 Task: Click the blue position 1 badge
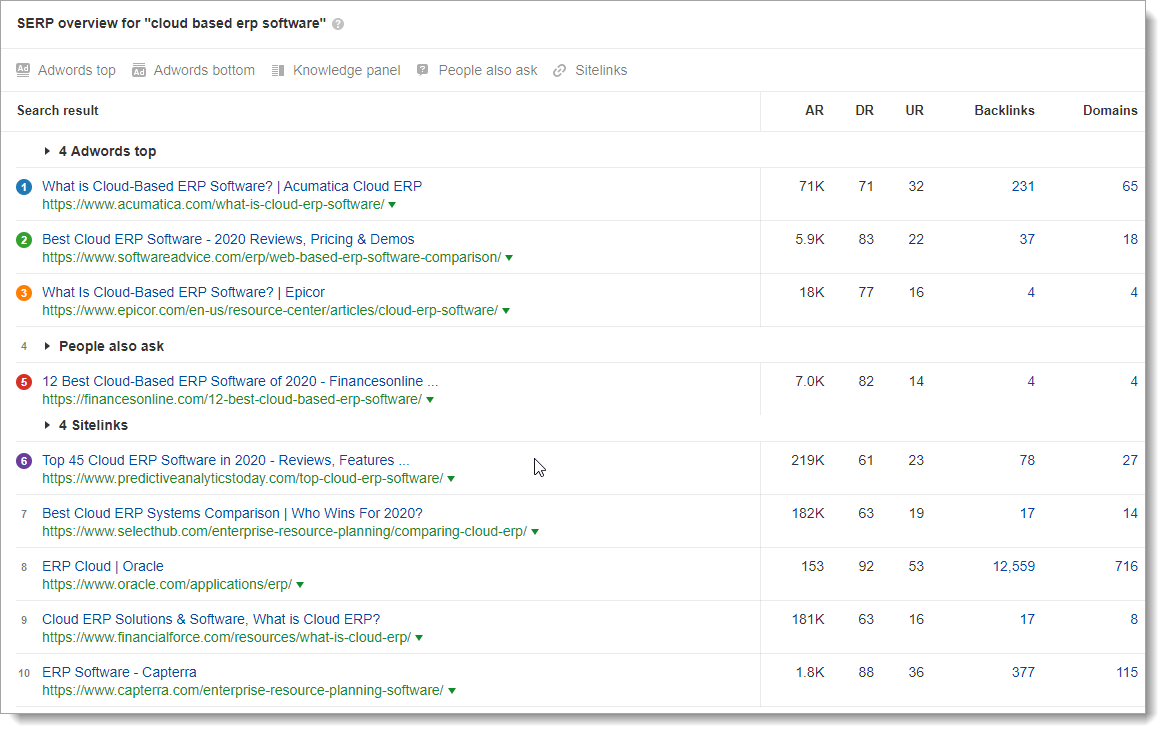pyautogui.click(x=24, y=187)
